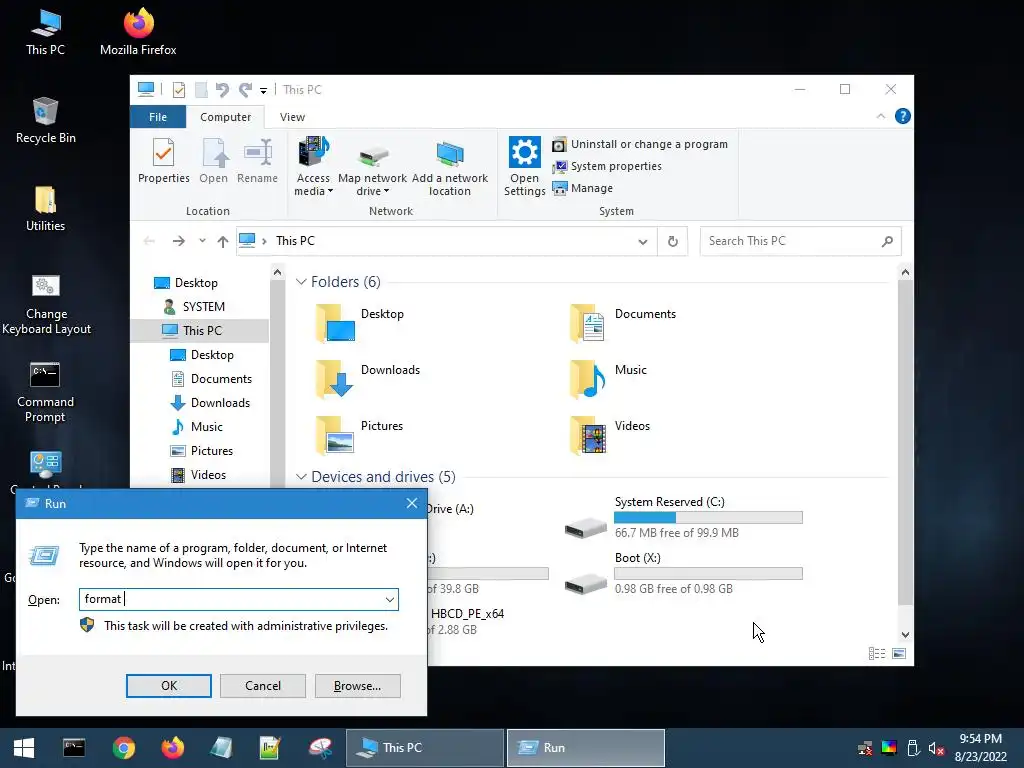Screen dimensions: 1024x768
Task: Open System properties from ribbon
Action: coord(607,167)
